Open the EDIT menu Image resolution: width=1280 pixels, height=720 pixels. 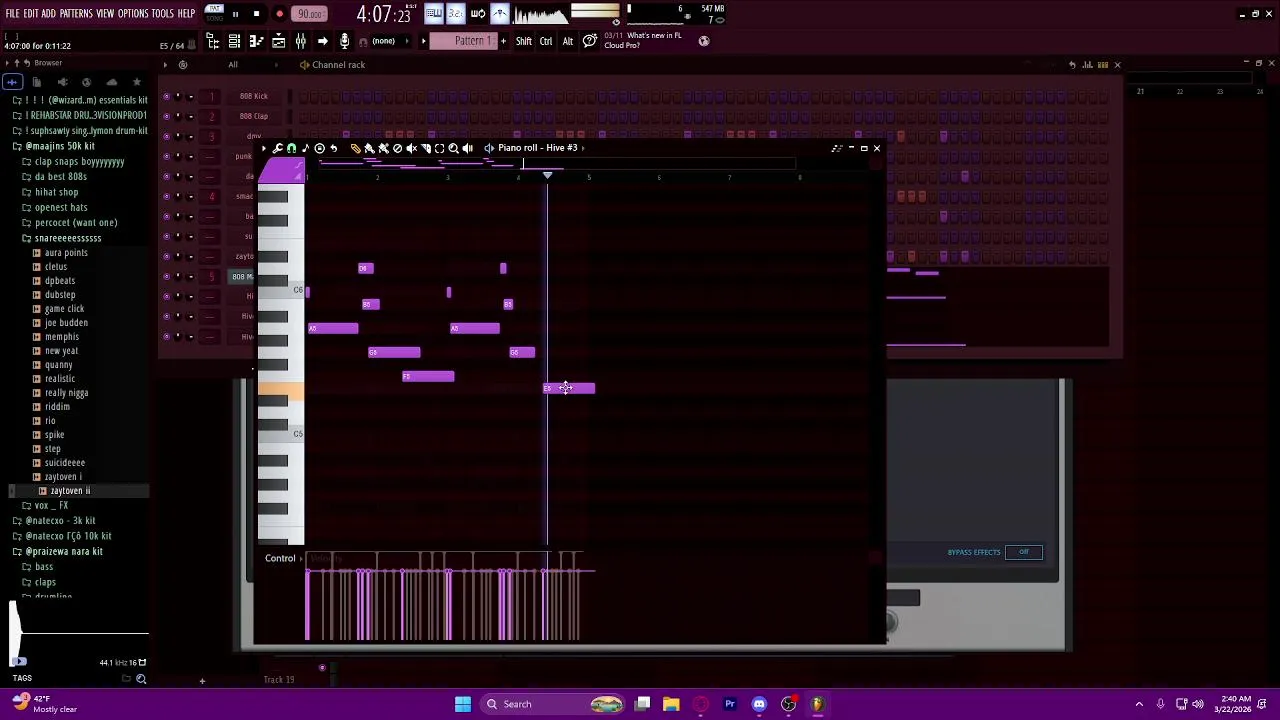coord(30,14)
